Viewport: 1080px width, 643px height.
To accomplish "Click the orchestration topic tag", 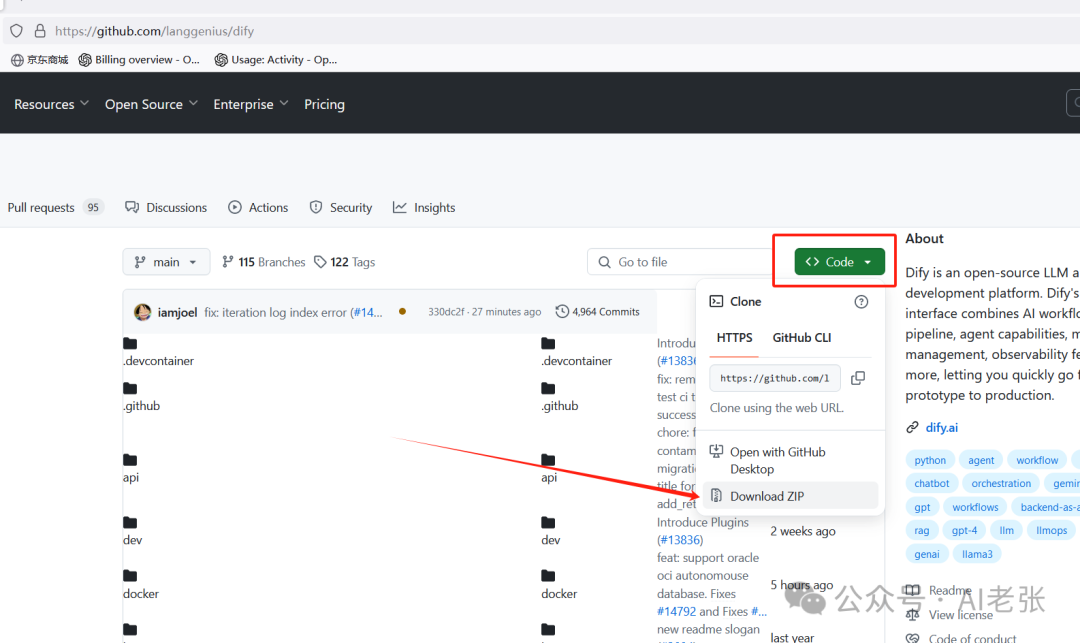I will pos(1001,483).
